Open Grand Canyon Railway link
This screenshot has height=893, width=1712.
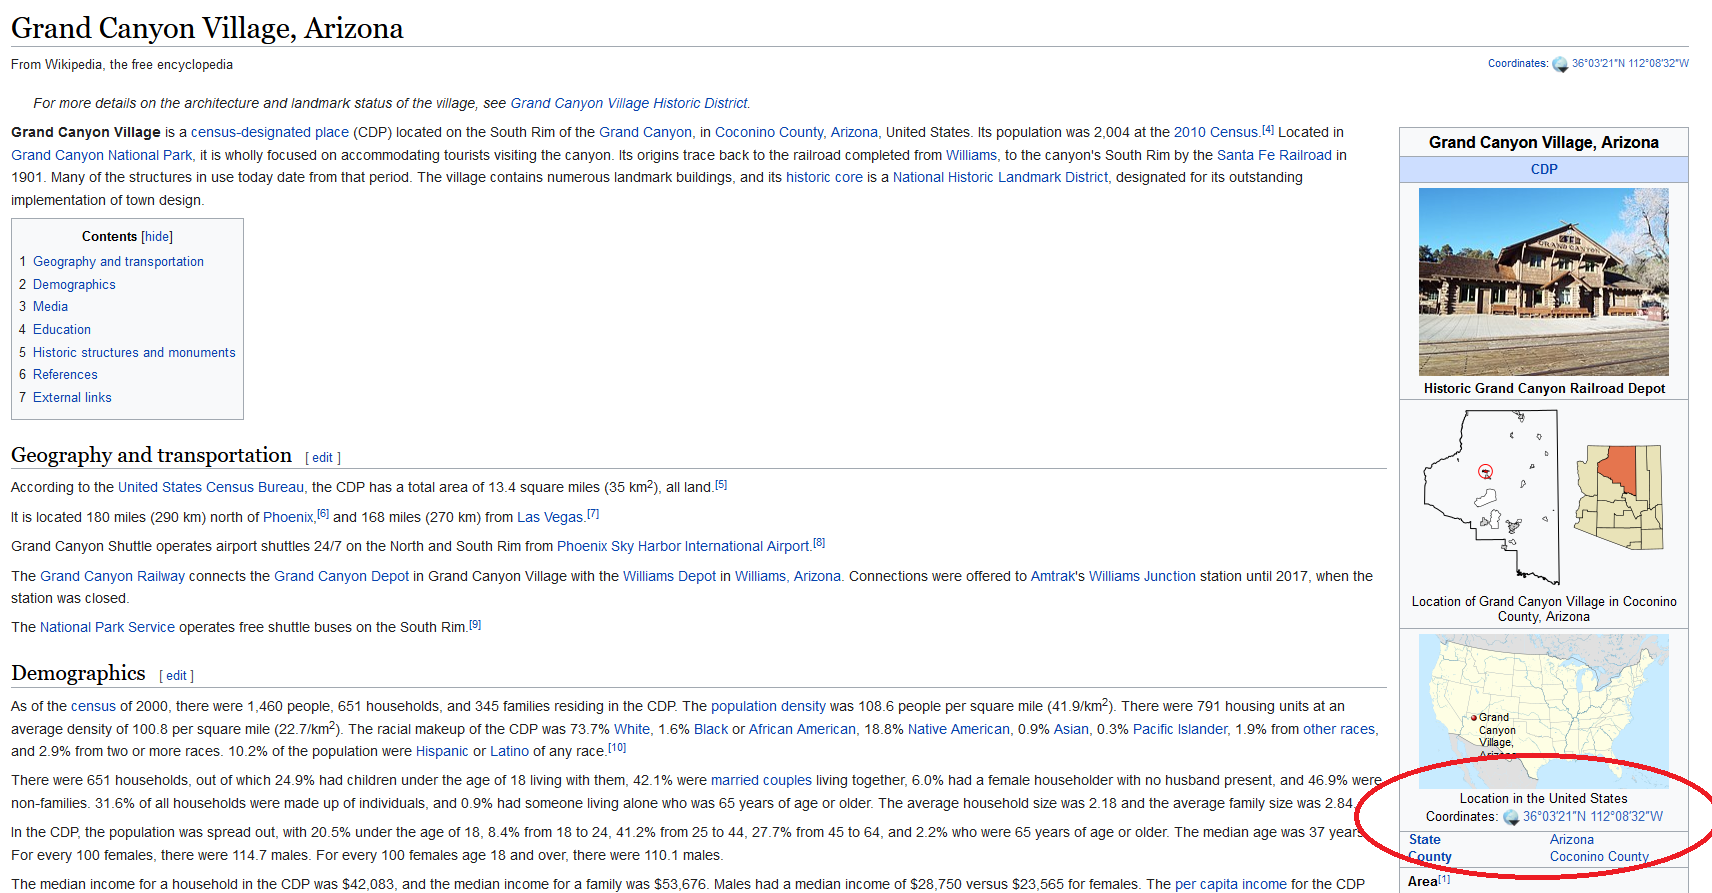pos(112,576)
